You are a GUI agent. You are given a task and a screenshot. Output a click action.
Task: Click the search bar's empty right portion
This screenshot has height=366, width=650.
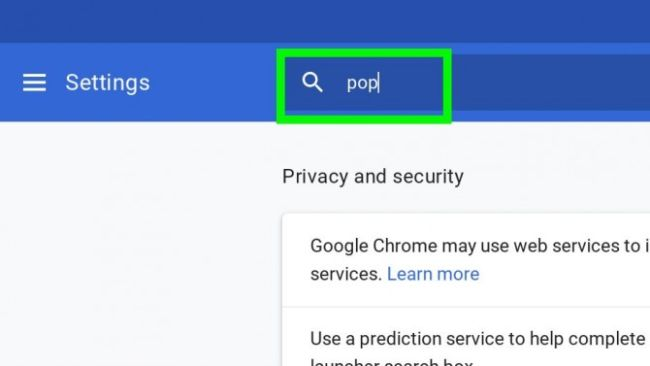547,83
